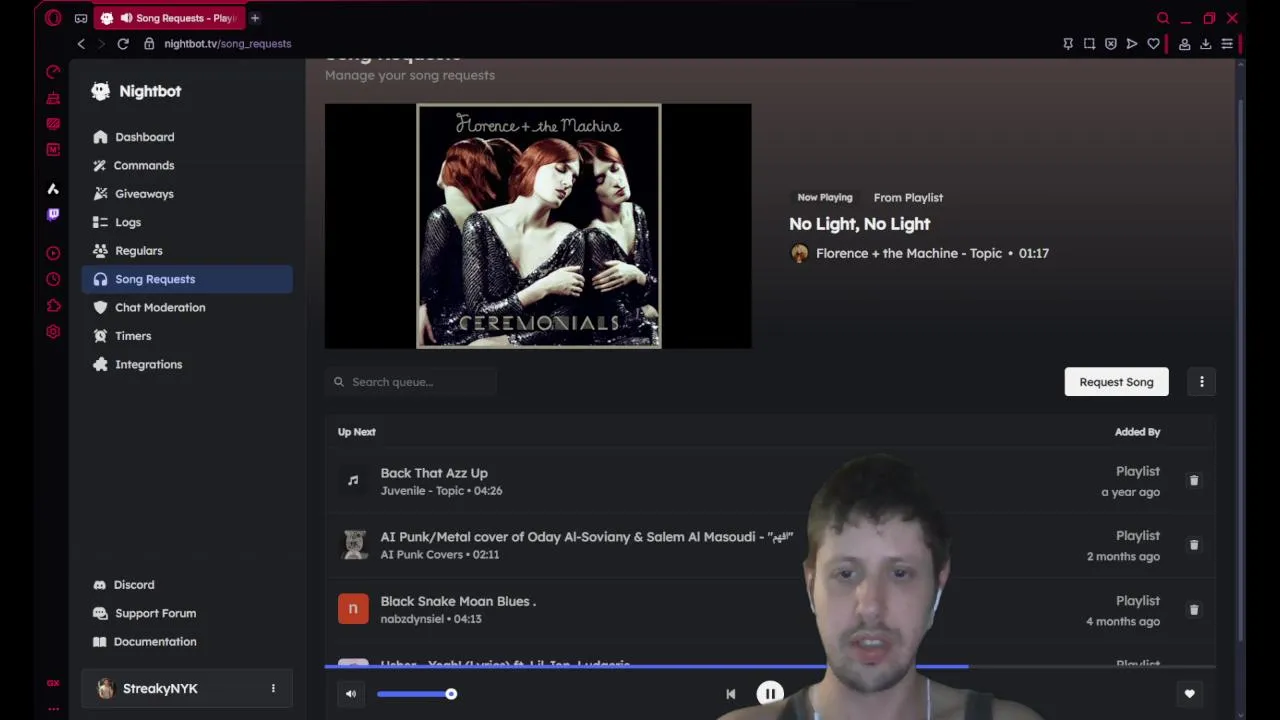1280x720 pixels.
Task: Mute the tab audio speaker icon
Action: pyautogui.click(x=126, y=18)
